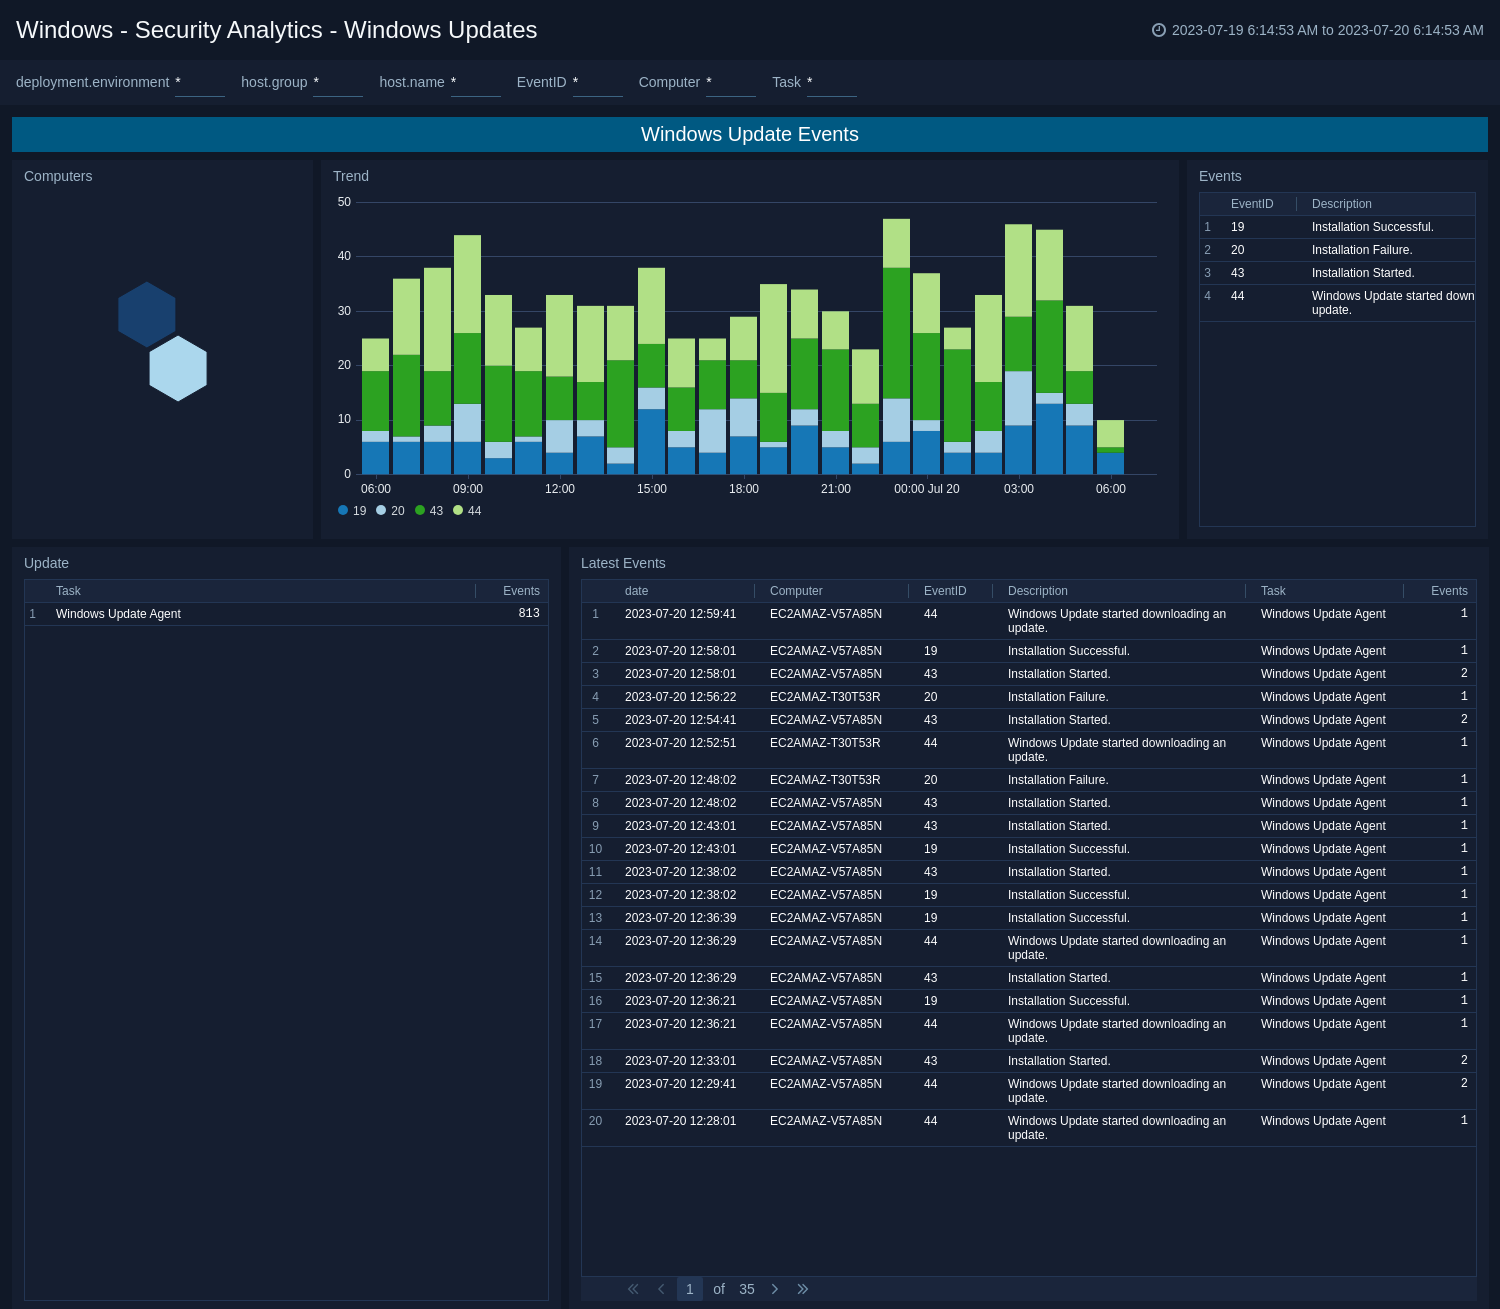
Task: Toggle legend series 19 in Trend chart
Action: pyautogui.click(x=352, y=511)
